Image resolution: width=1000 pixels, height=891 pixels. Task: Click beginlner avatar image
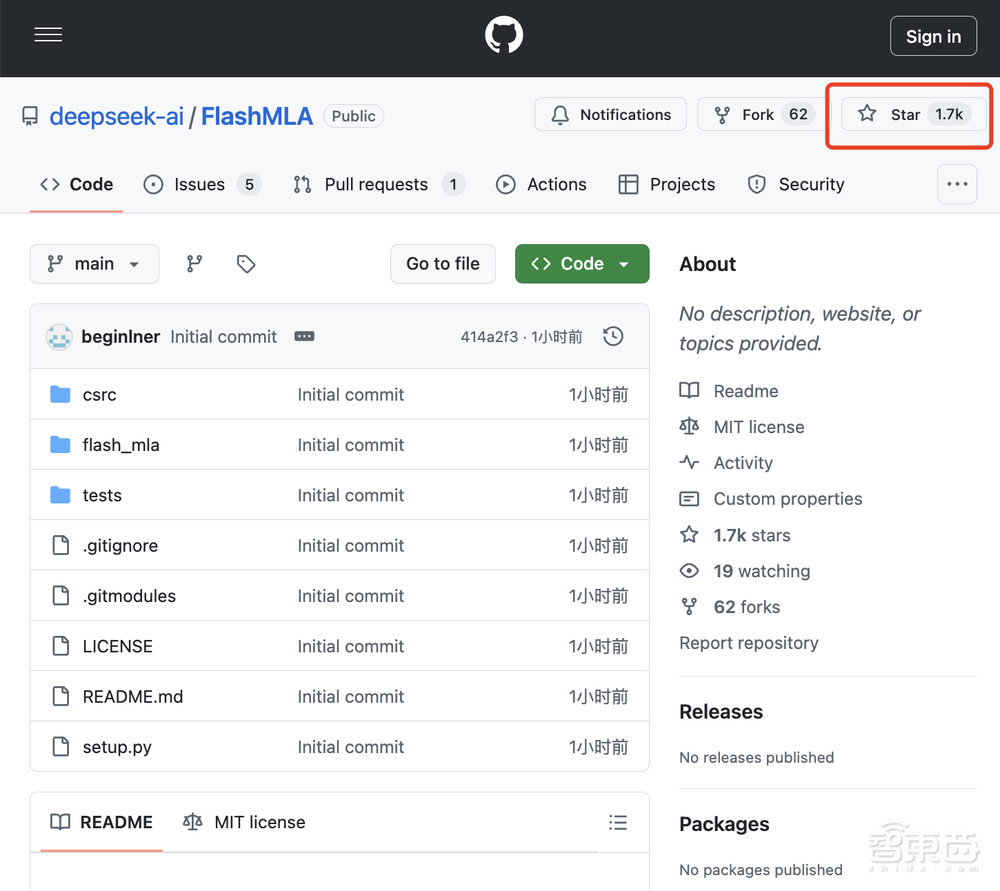point(60,337)
